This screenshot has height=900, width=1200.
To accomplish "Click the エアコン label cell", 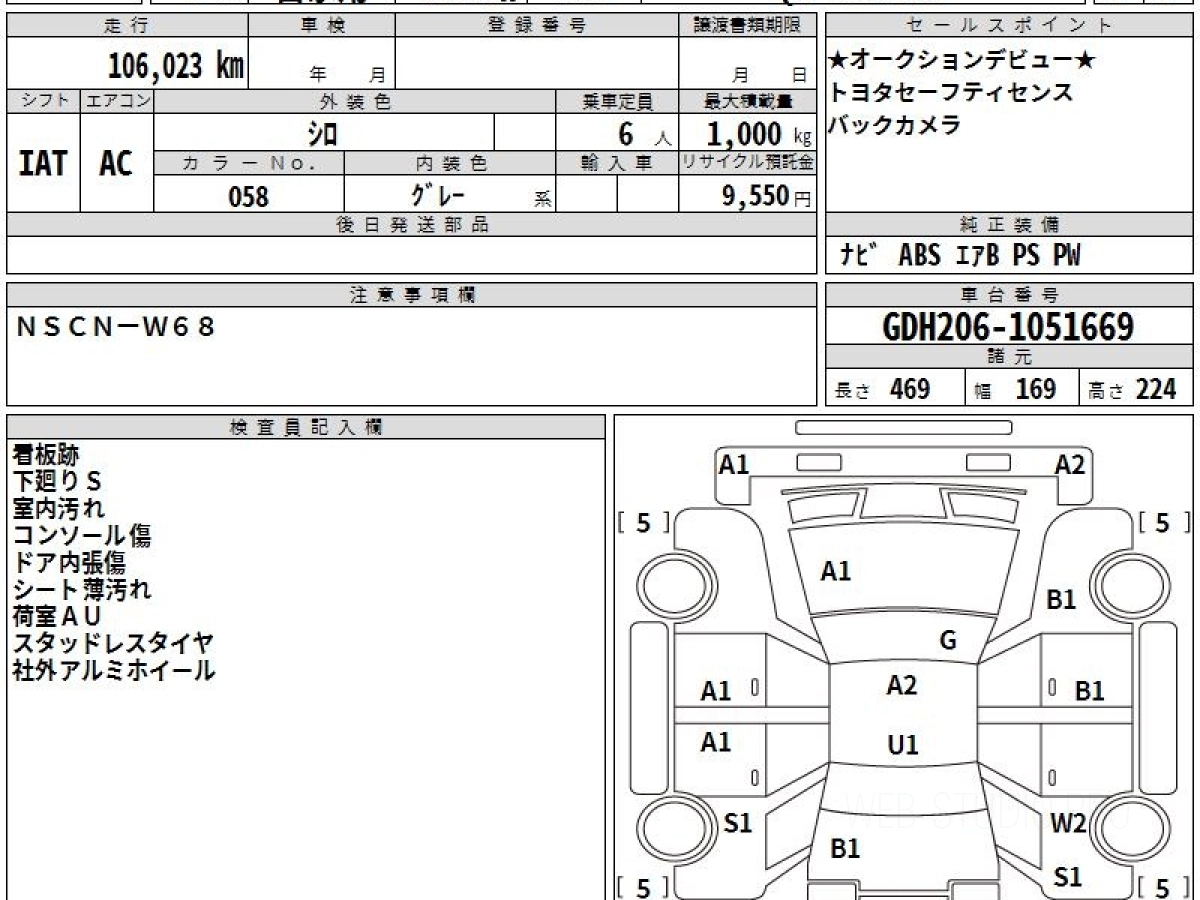I will 117,101.
